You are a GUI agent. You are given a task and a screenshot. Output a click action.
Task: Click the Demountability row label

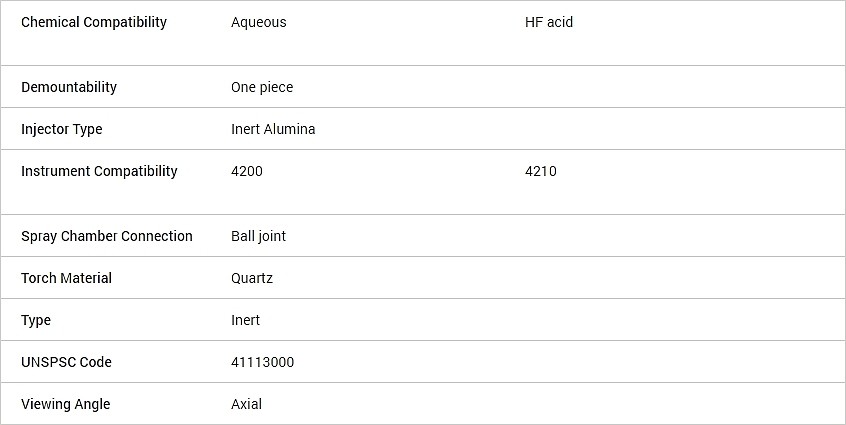[x=69, y=87]
